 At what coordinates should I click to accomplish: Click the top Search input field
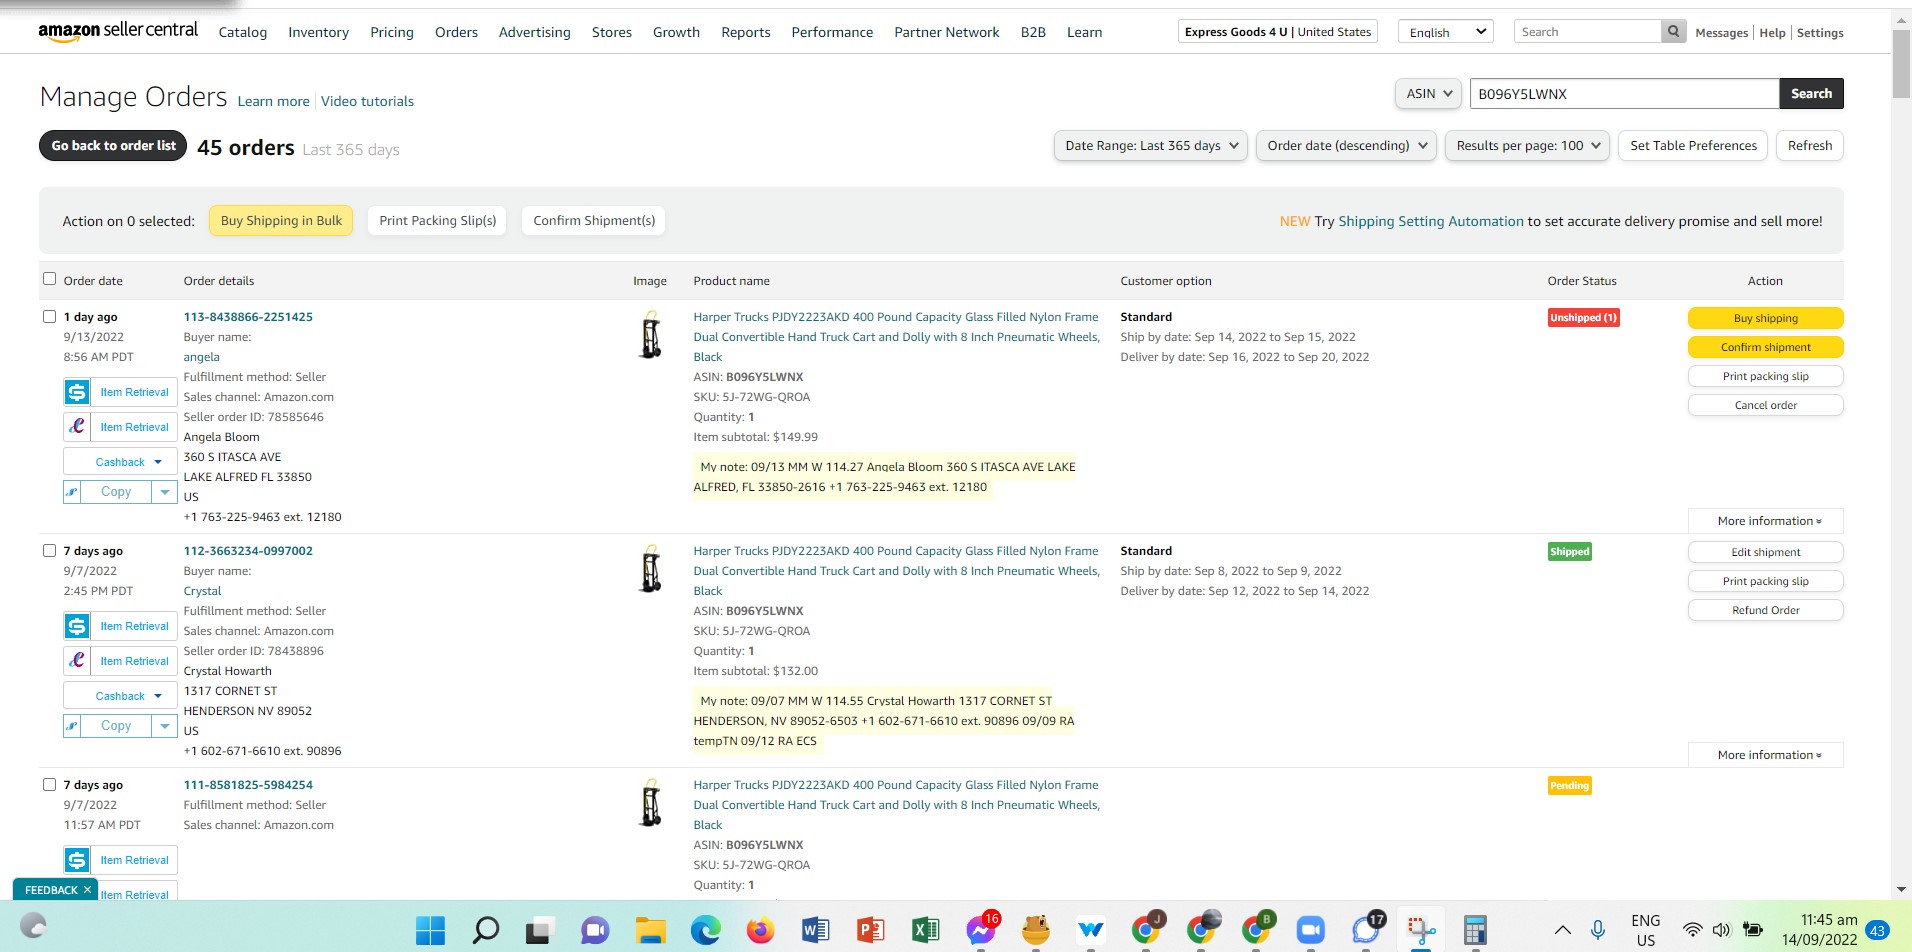coord(1588,32)
